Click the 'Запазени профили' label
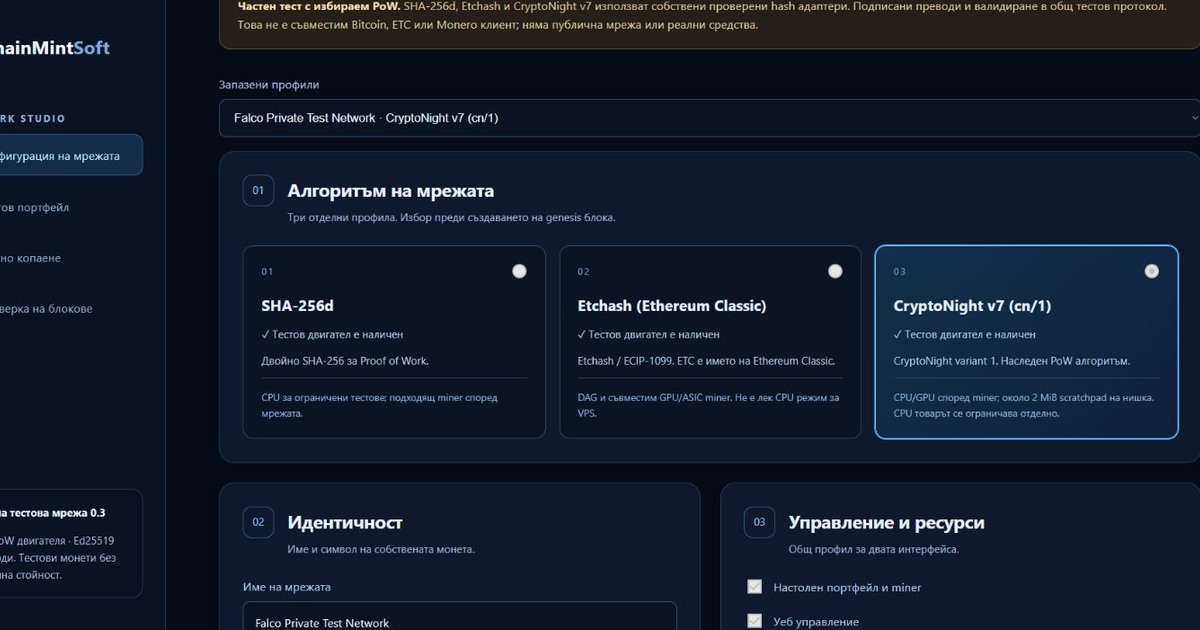The height and width of the screenshot is (630, 1200). point(269,85)
